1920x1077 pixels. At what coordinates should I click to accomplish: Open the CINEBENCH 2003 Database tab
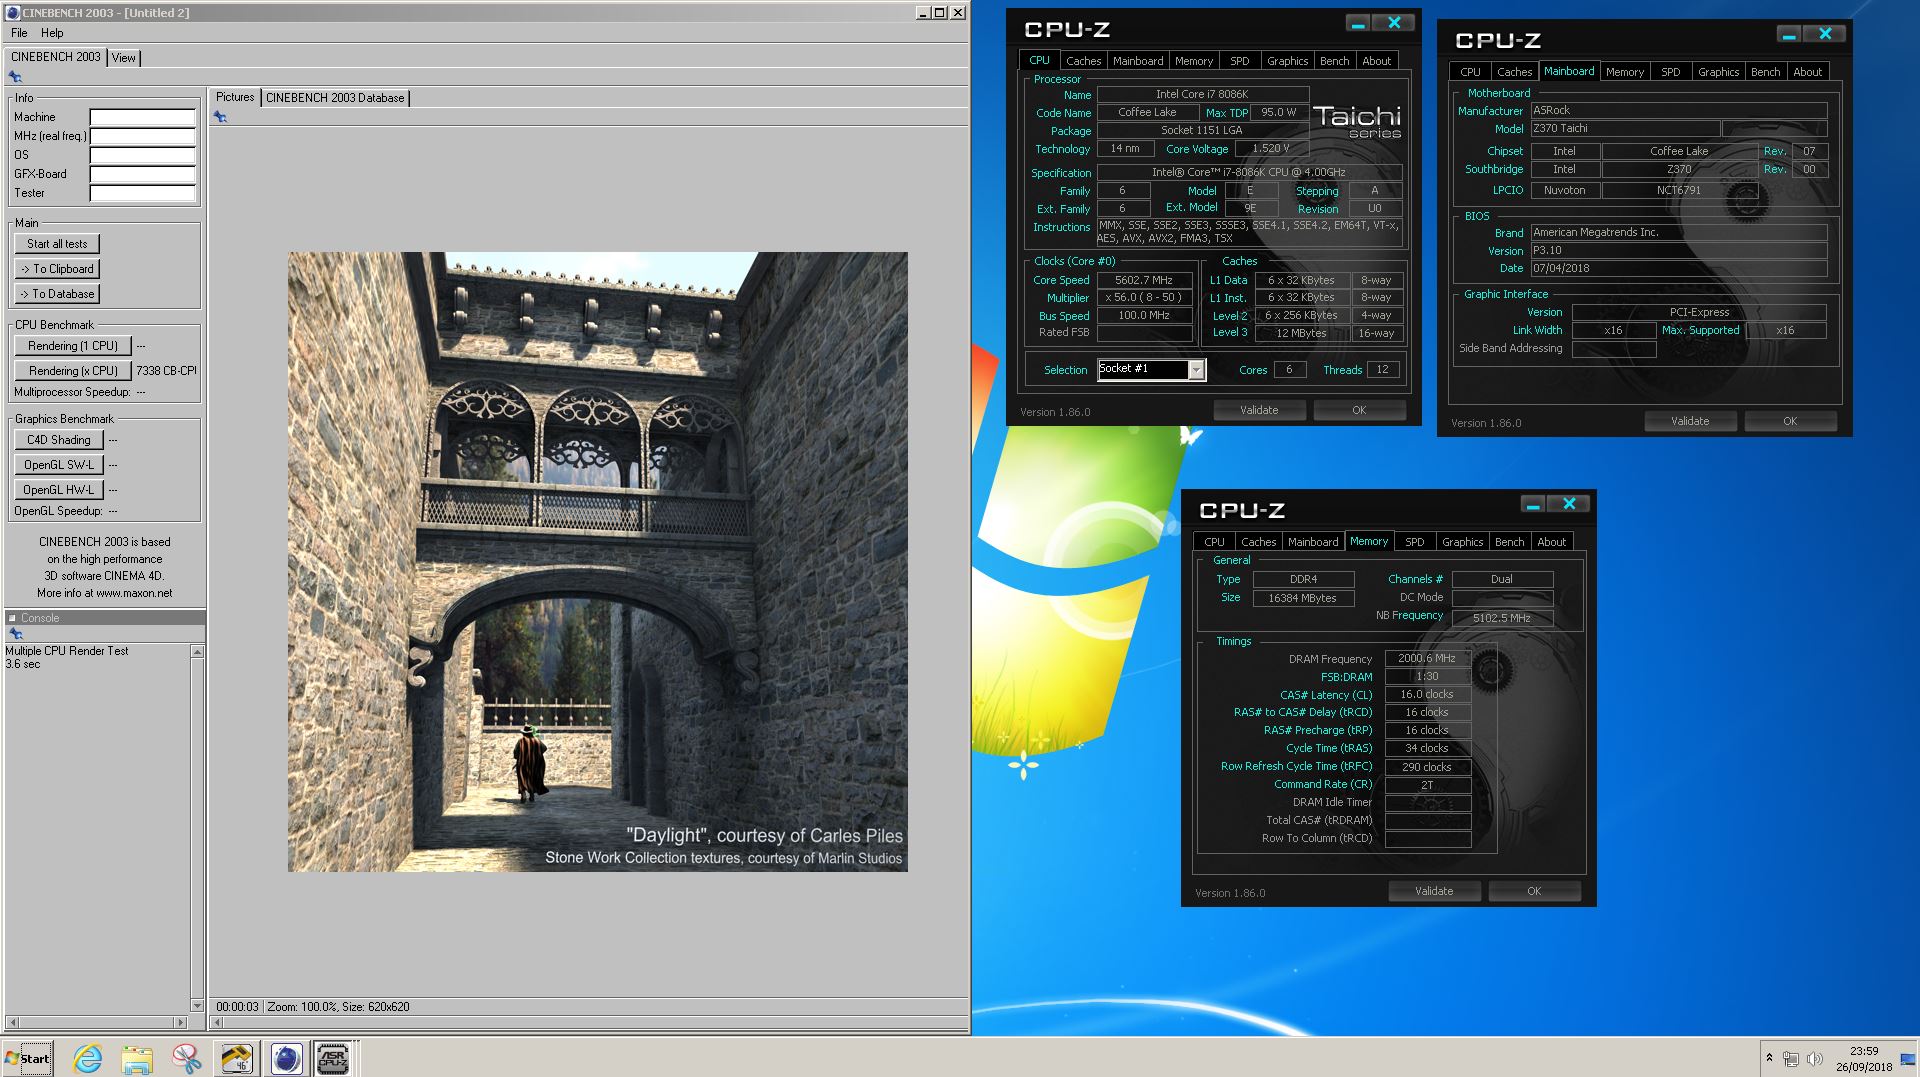335,98
